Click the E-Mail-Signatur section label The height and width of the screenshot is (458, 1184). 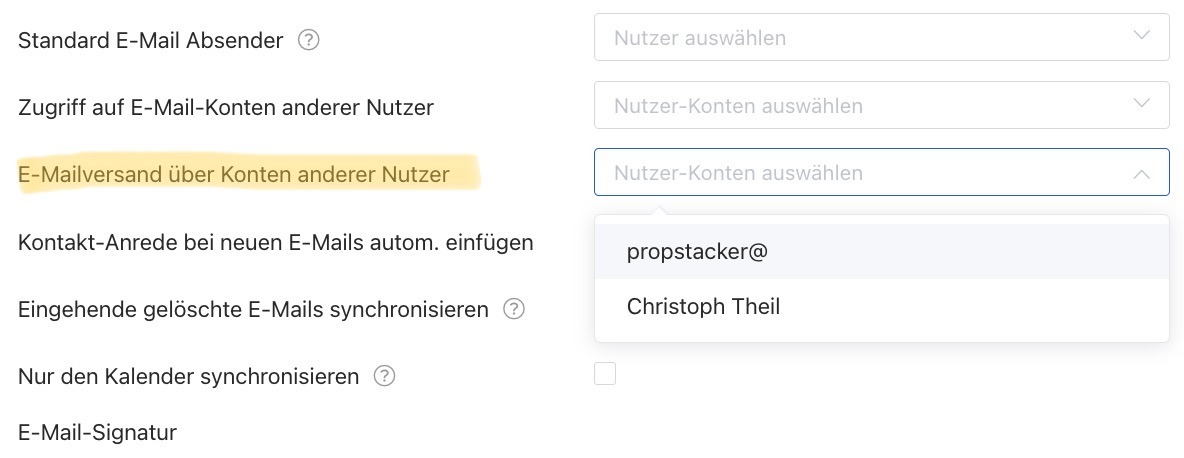(97, 432)
